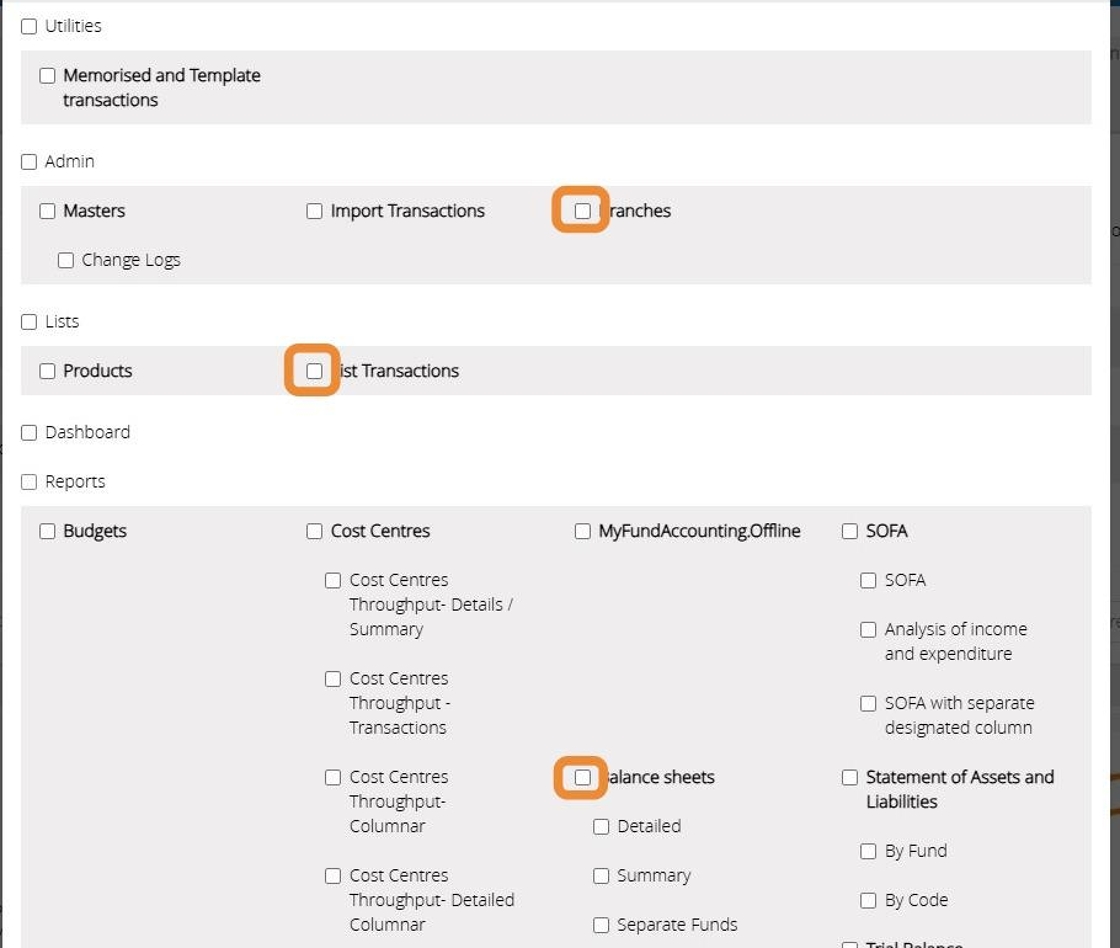This screenshot has height=948, width=1120.
Task: Toggle the Lists group checkbox
Action: click(x=29, y=322)
